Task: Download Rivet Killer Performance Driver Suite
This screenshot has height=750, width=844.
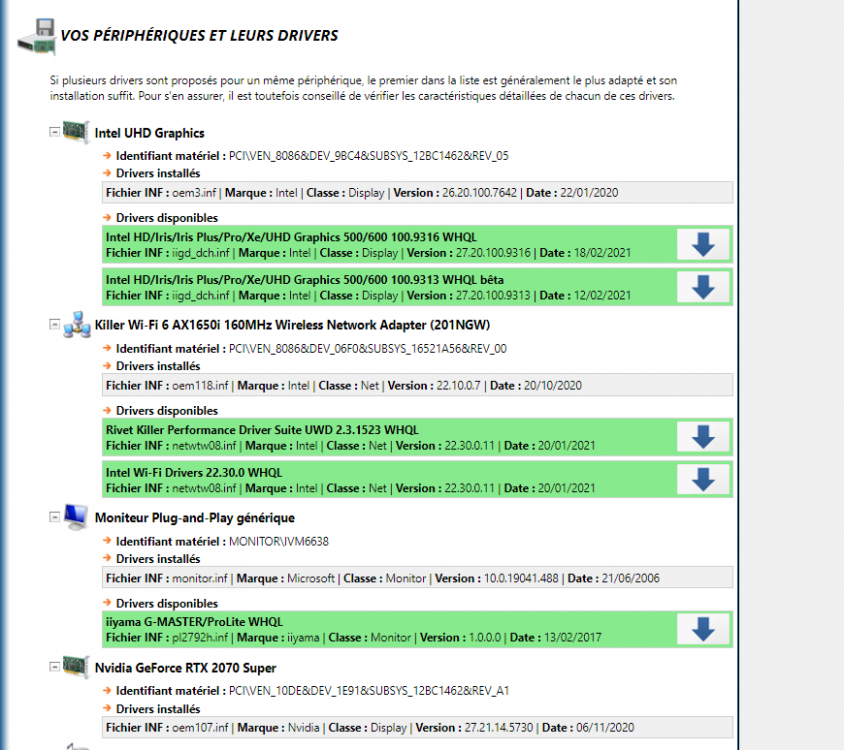Action: 703,437
